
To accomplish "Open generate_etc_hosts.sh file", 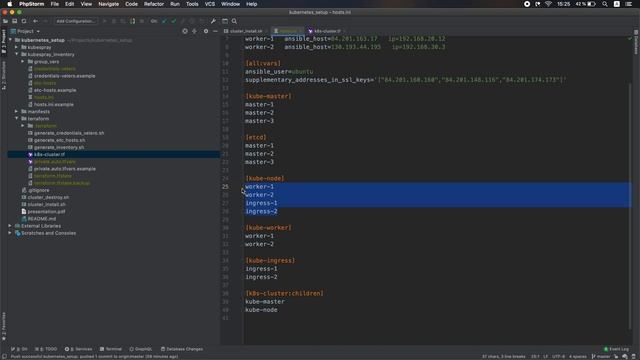I will point(60,140).
